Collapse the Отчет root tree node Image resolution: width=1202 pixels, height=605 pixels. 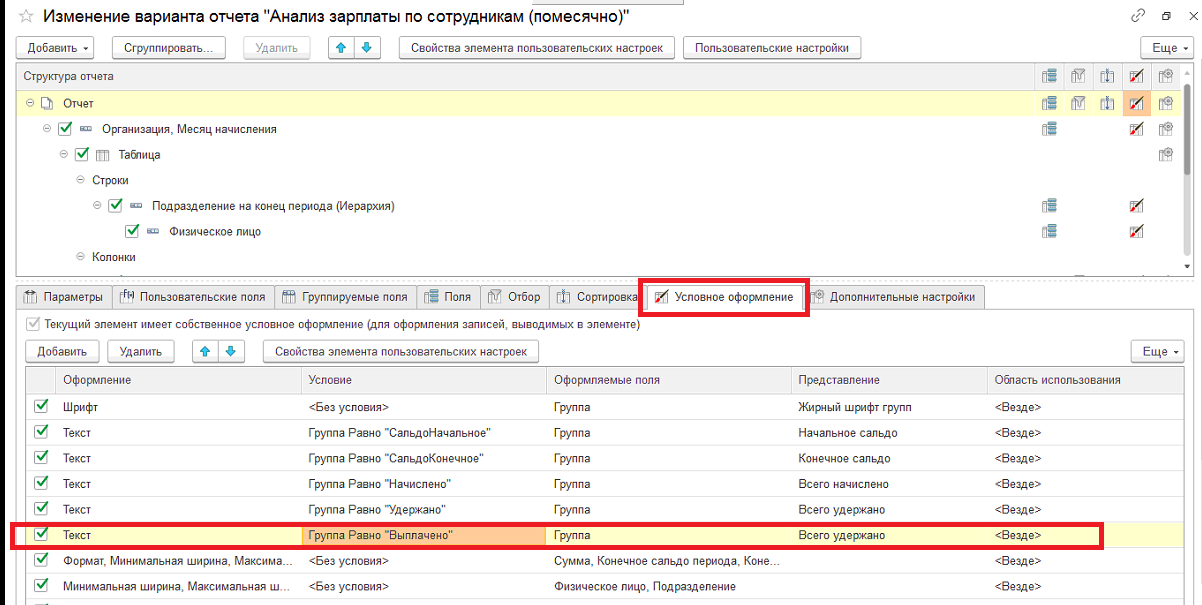(30, 103)
